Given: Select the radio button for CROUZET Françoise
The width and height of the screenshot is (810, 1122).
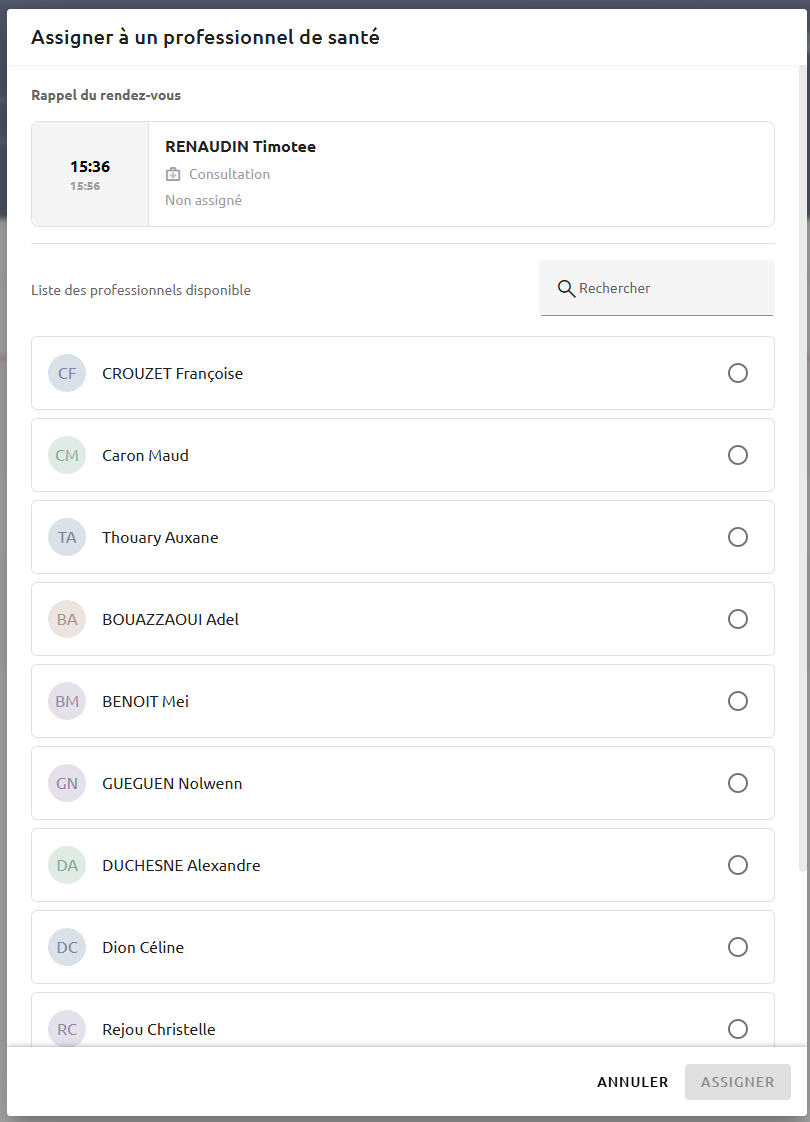Looking at the screenshot, I should (738, 374).
